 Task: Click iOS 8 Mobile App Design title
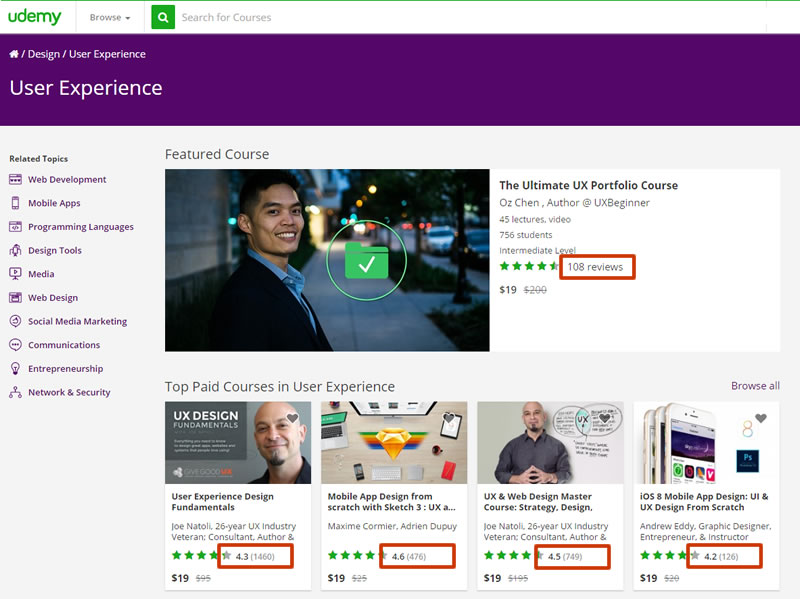tap(704, 502)
